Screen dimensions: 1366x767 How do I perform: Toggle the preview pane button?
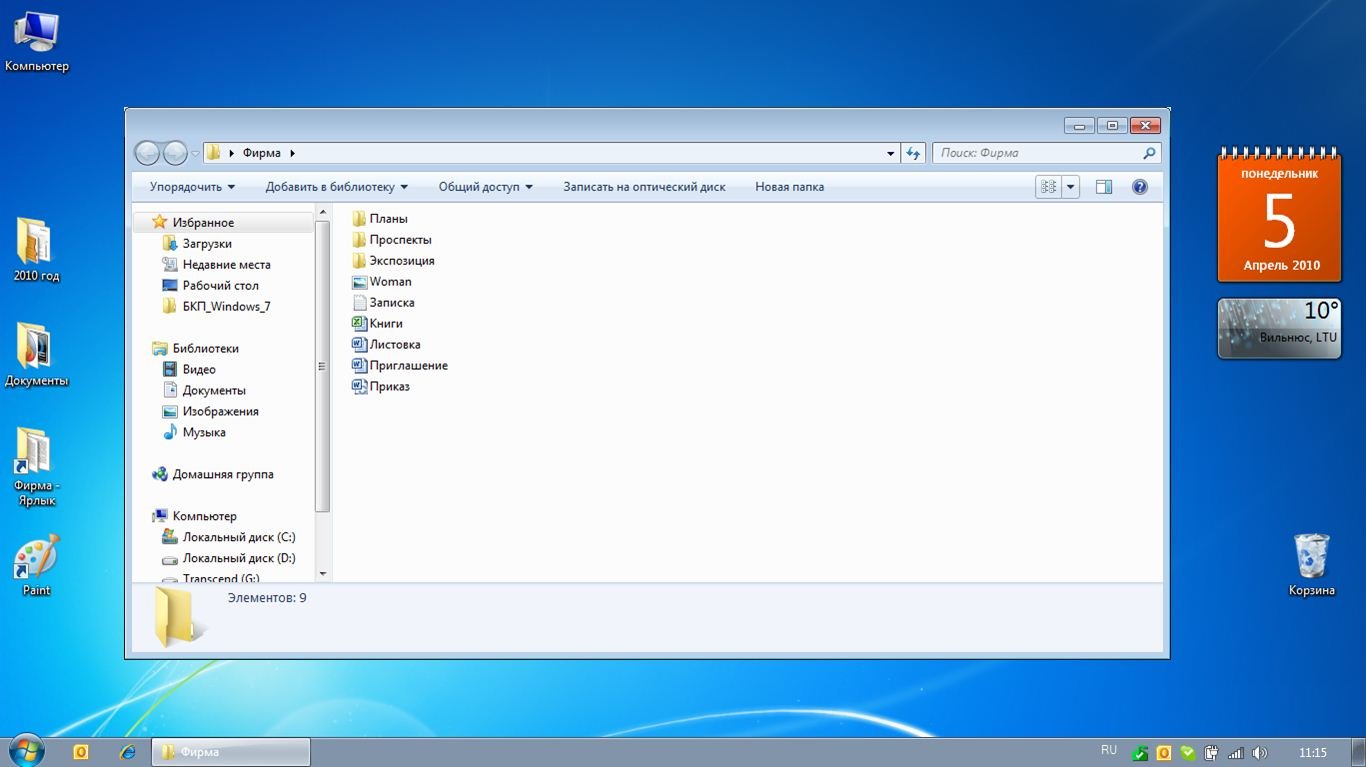1104,187
